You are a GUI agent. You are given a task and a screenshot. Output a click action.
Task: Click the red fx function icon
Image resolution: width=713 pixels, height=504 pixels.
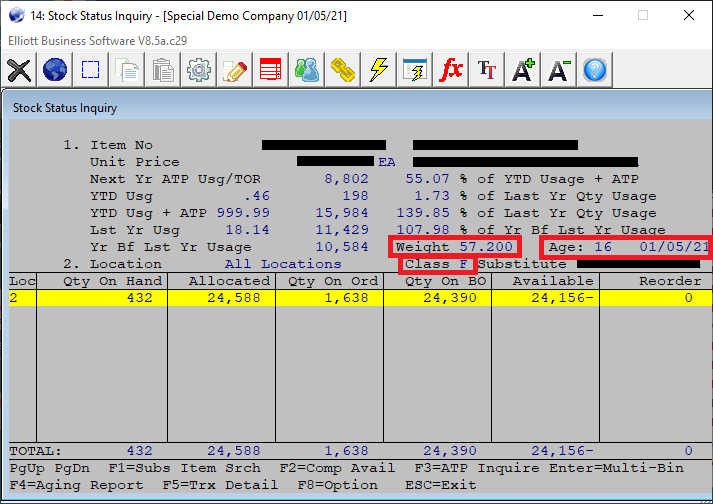click(451, 70)
